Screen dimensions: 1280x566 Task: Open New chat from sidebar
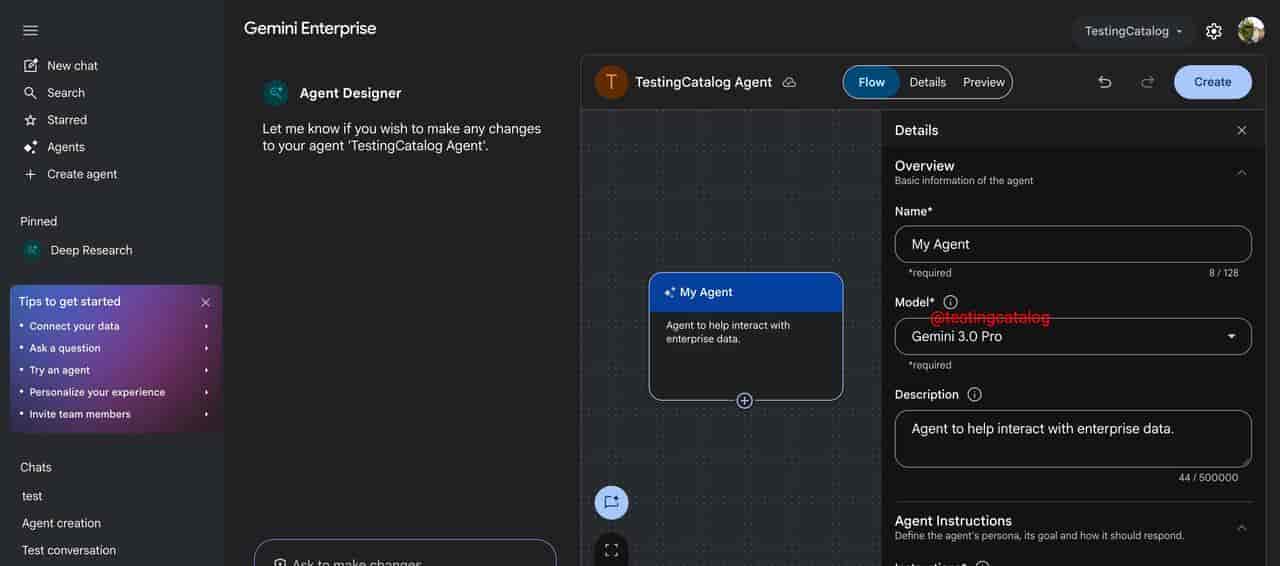72,66
